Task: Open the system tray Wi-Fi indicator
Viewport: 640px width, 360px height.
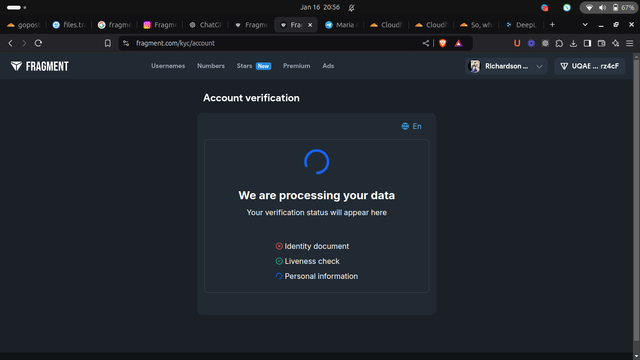Action: (x=589, y=8)
